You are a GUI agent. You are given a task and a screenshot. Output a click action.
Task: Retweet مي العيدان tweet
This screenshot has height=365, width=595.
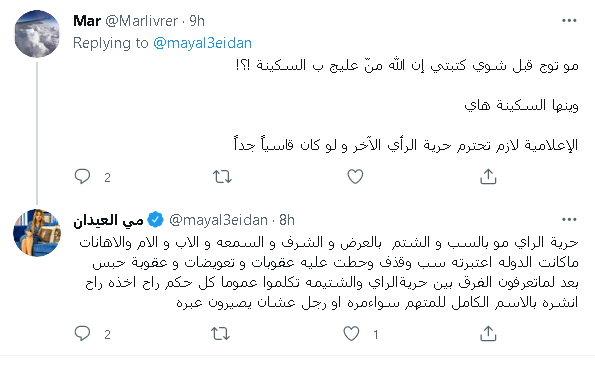pos(220,334)
